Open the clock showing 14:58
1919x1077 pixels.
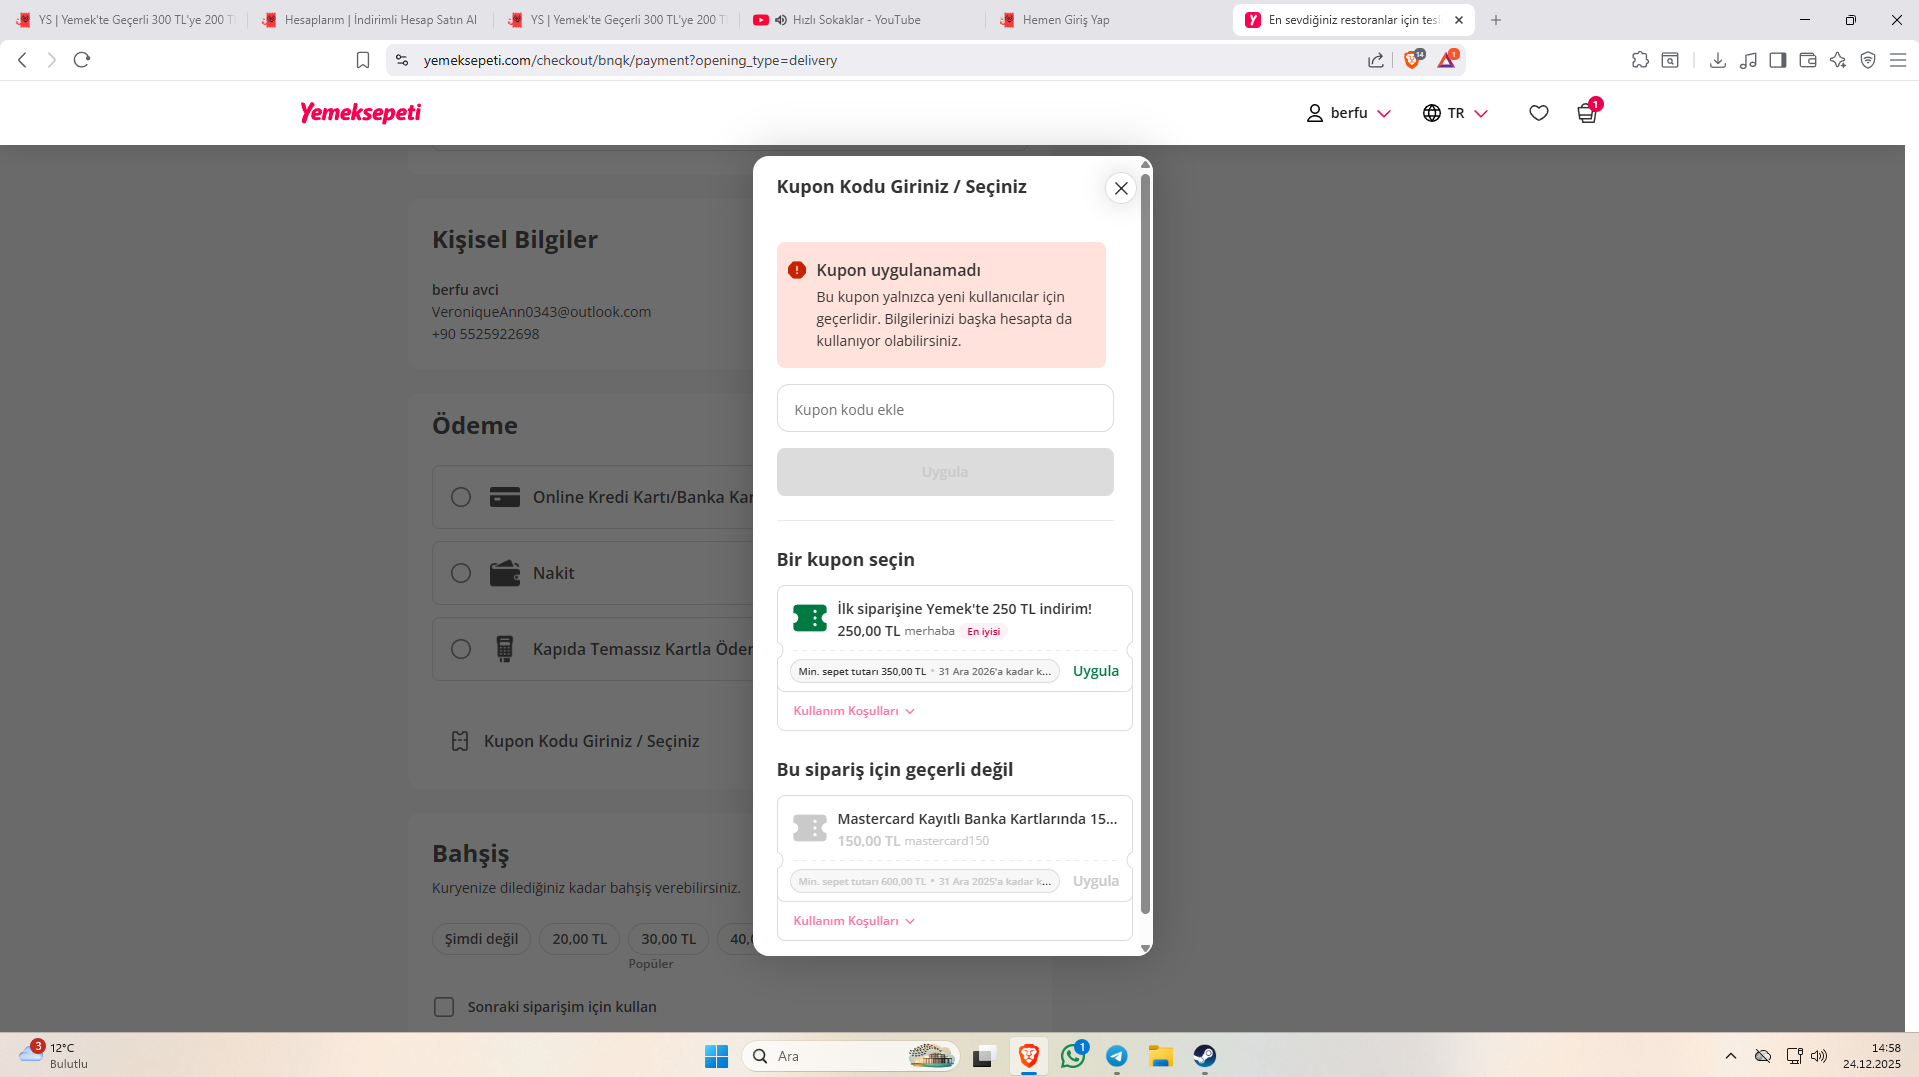coord(1872,1056)
